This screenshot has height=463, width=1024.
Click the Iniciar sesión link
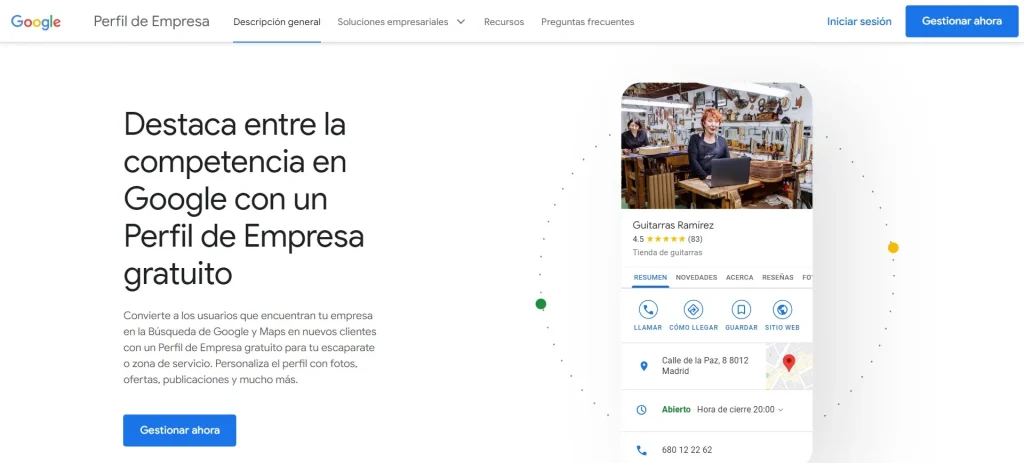click(x=859, y=22)
